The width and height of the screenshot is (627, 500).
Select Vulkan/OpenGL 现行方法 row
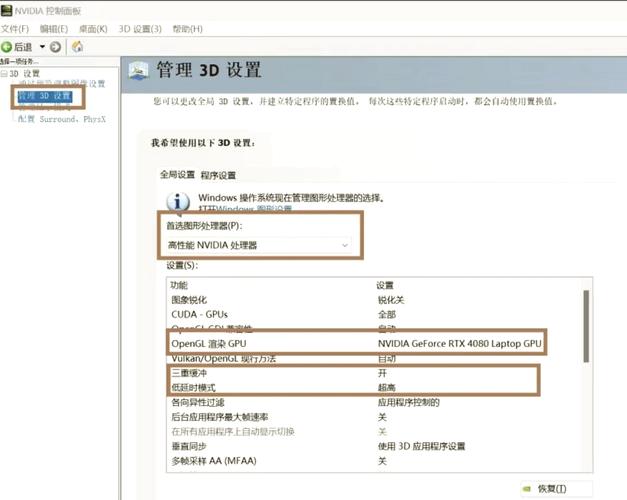coord(375,358)
